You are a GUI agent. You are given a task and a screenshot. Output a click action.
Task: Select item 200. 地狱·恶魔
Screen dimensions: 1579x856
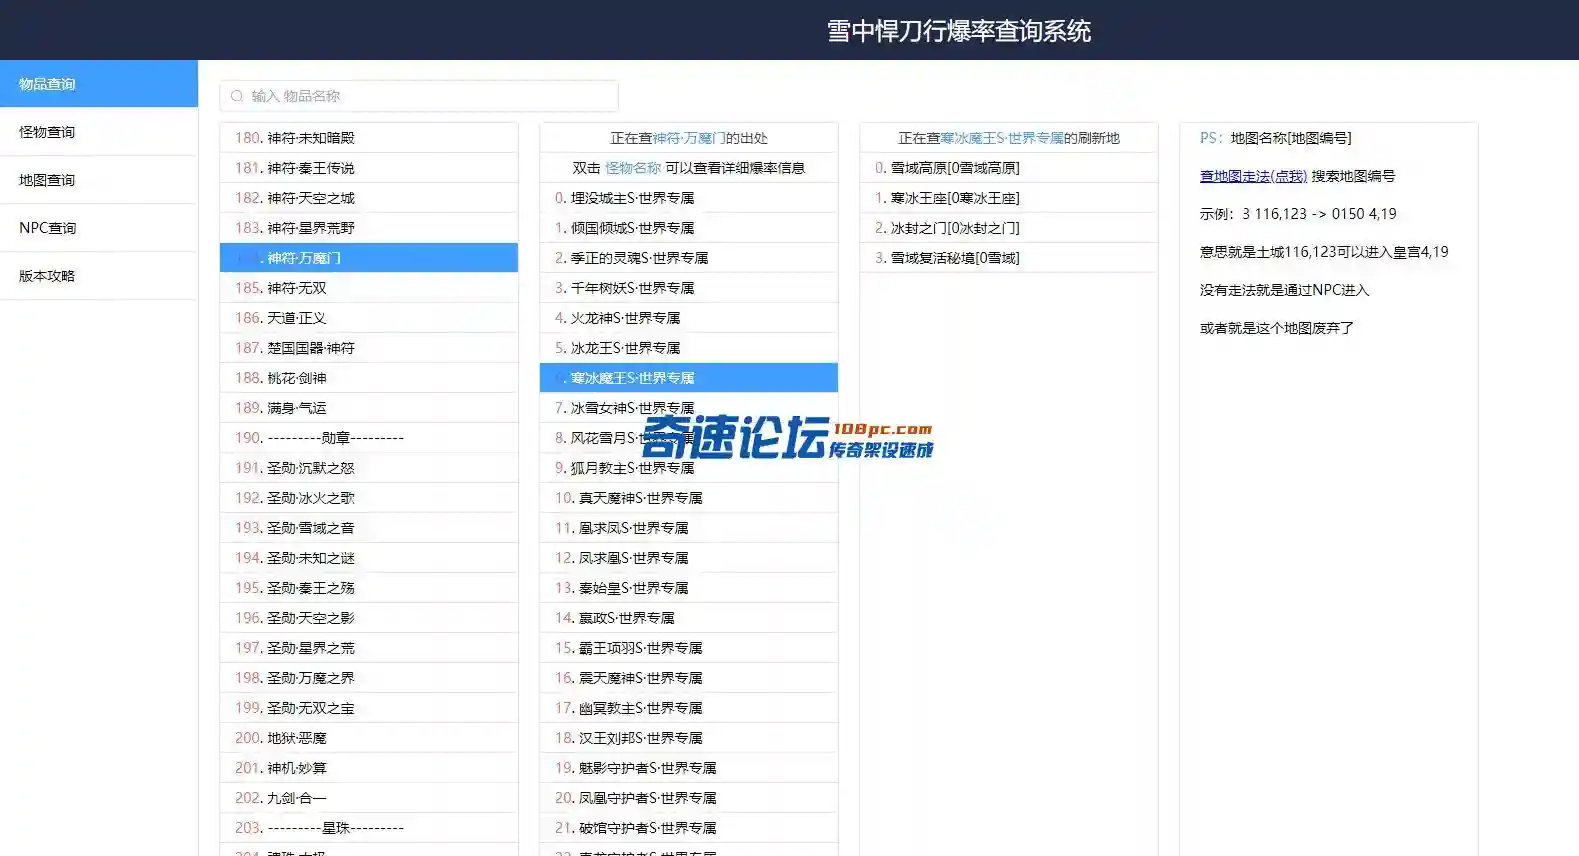click(369, 738)
